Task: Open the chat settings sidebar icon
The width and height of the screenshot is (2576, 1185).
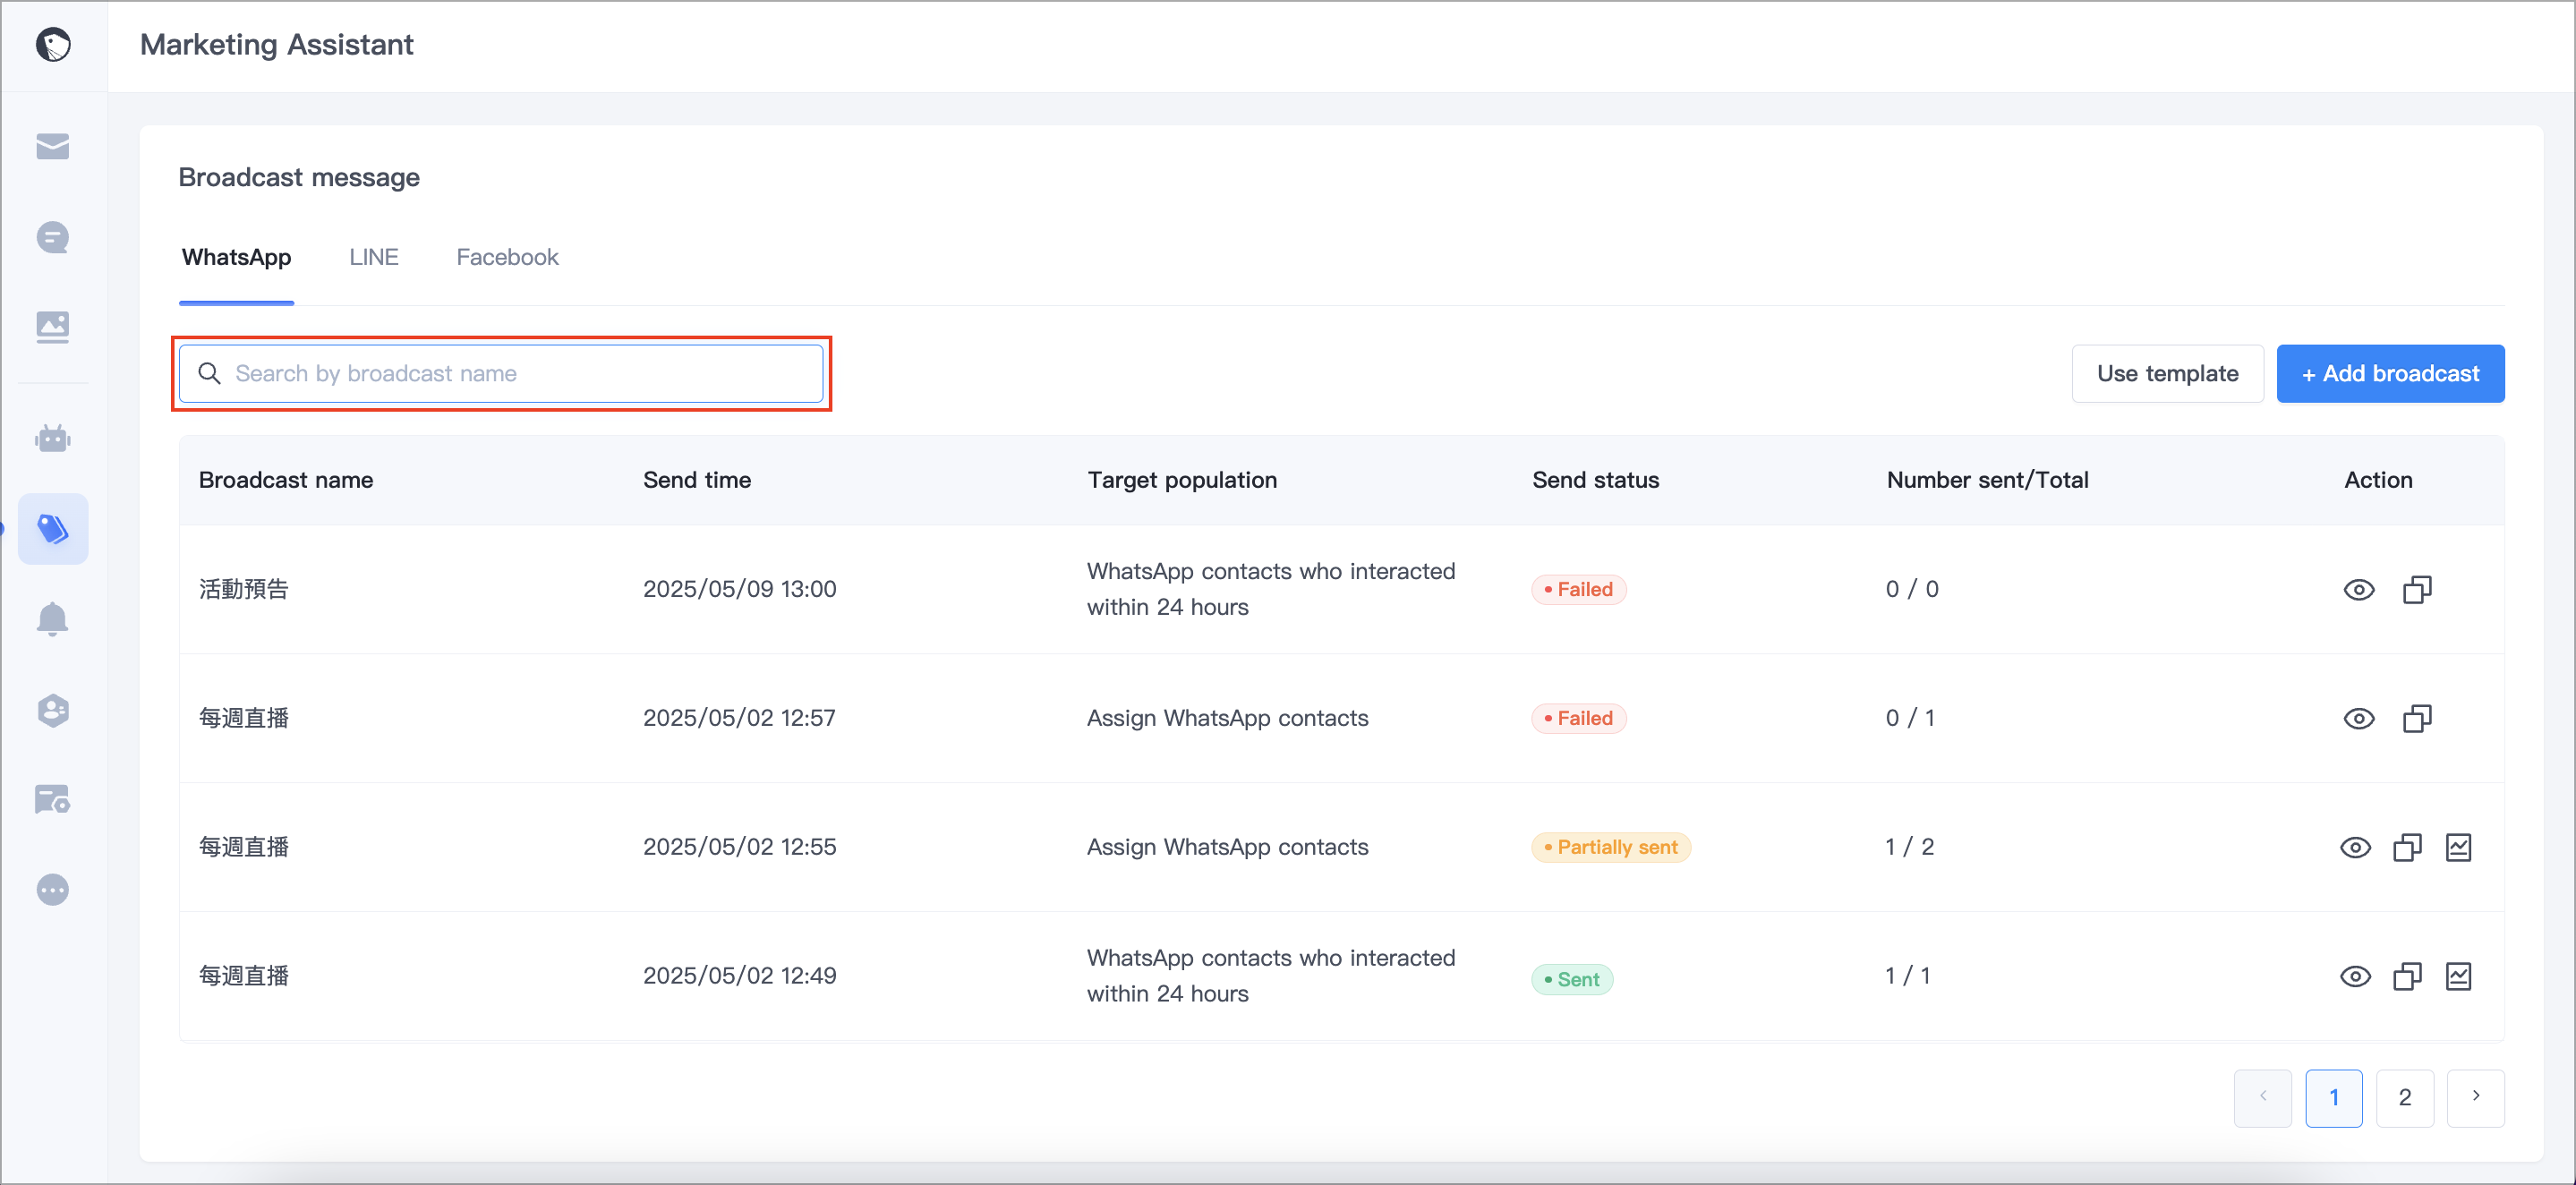Action: pos(52,799)
